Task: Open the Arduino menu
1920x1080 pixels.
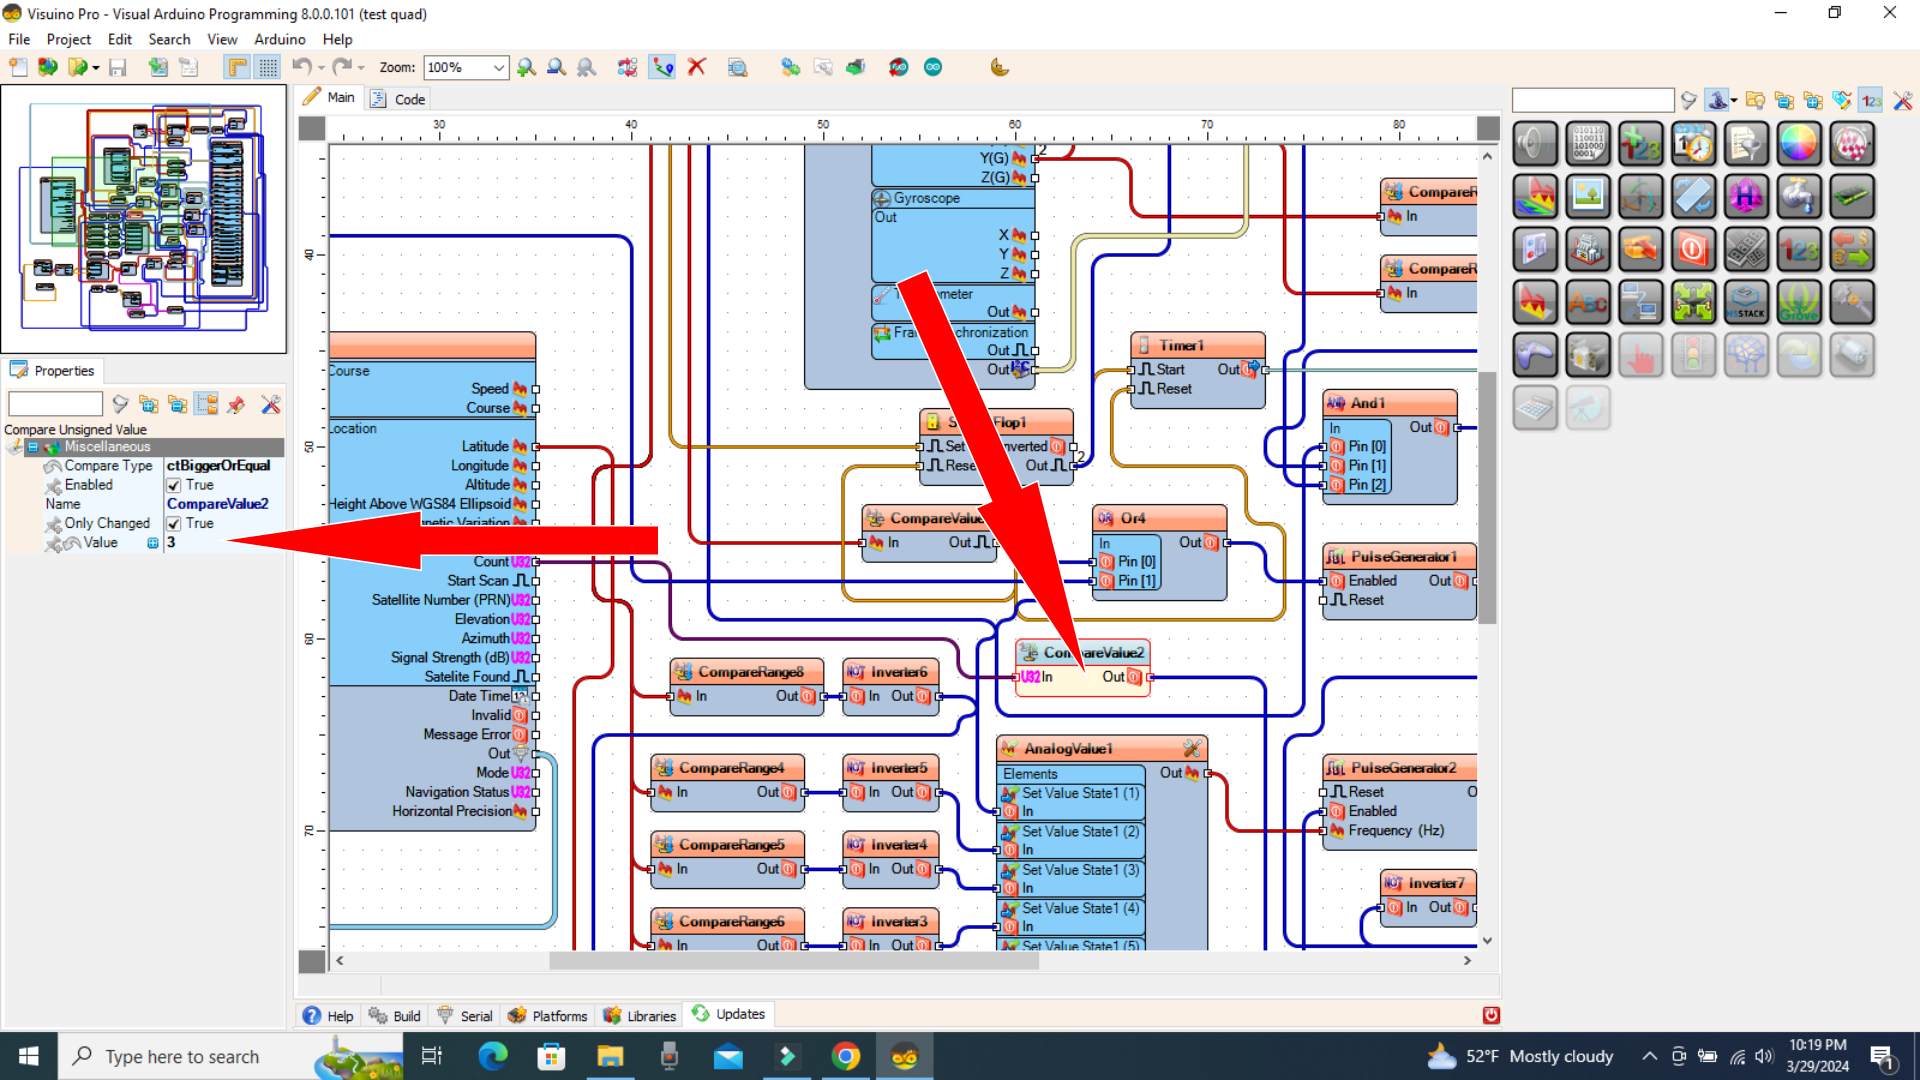Action: coord(280,39)
